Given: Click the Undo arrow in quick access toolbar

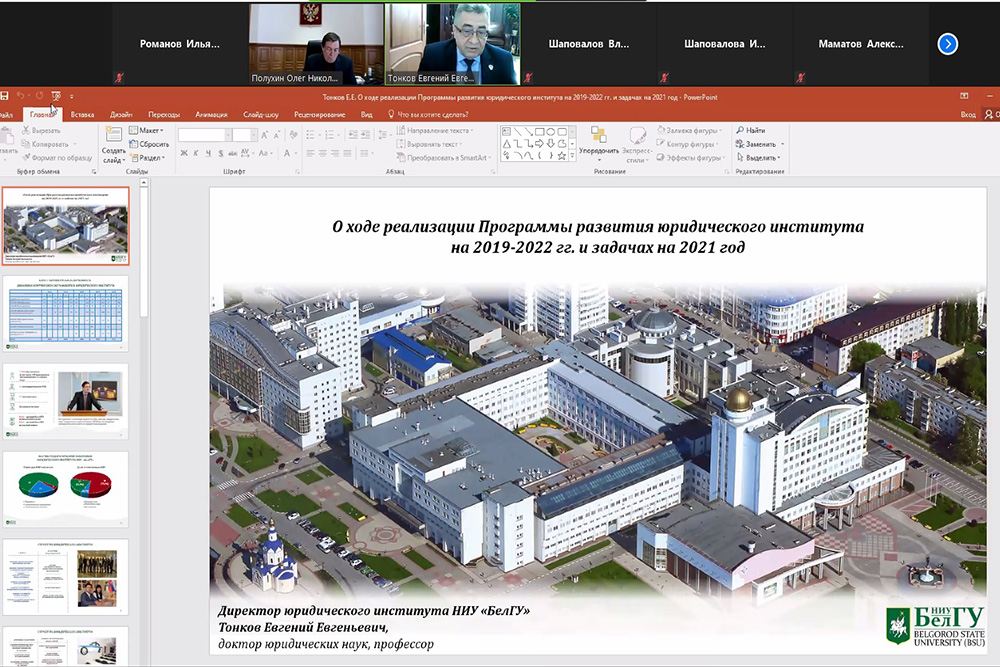Looking at the screenshot, I should pos(21,96).
